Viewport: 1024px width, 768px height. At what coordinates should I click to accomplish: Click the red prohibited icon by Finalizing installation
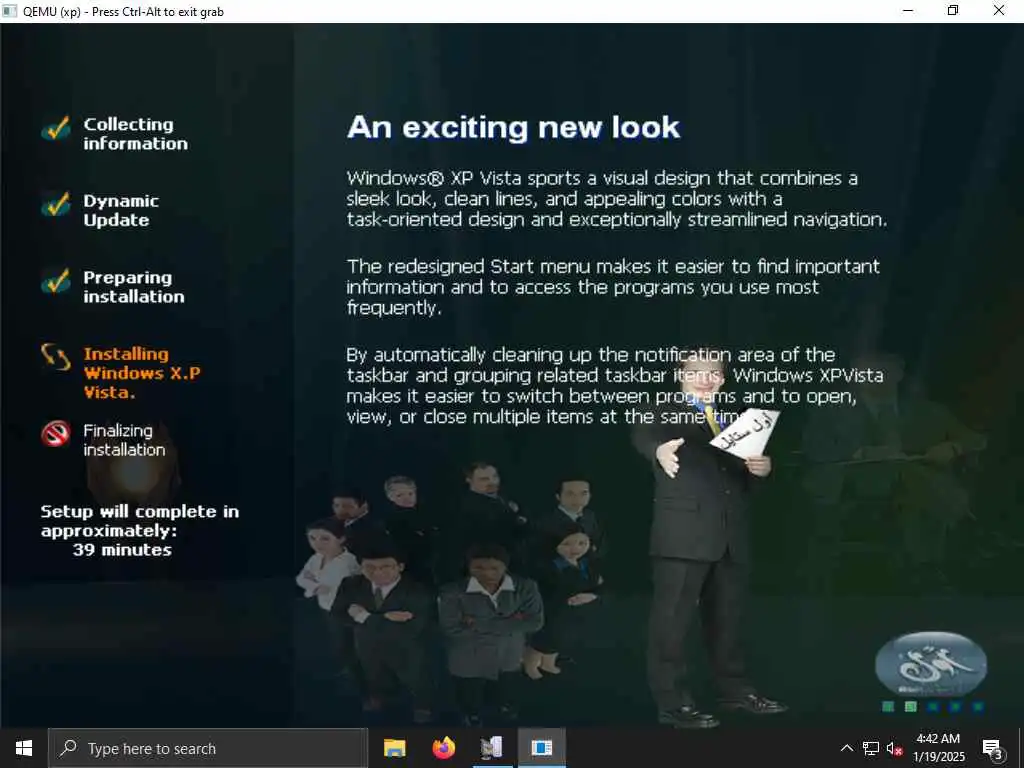click(x=56, y=434)
